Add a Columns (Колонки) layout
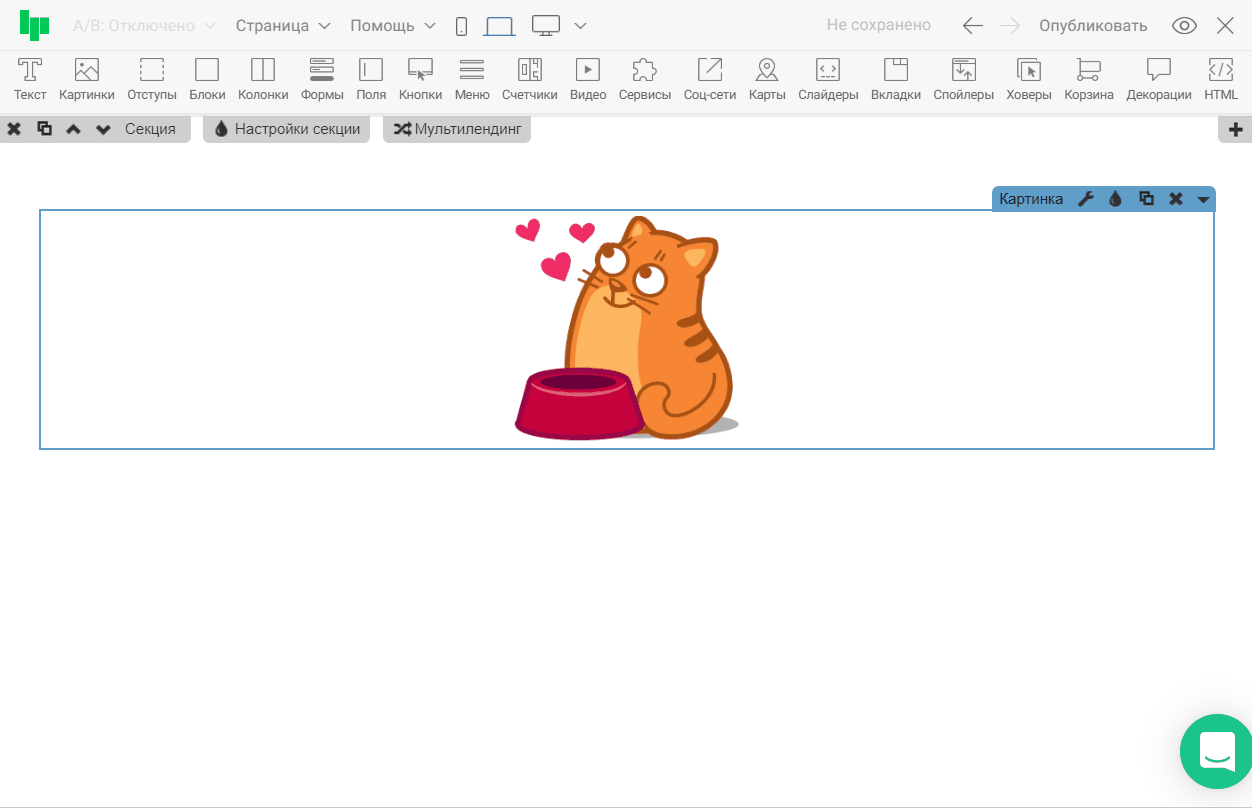Image resolution: width=1252 pixels, height=808 pixels. 263,79
